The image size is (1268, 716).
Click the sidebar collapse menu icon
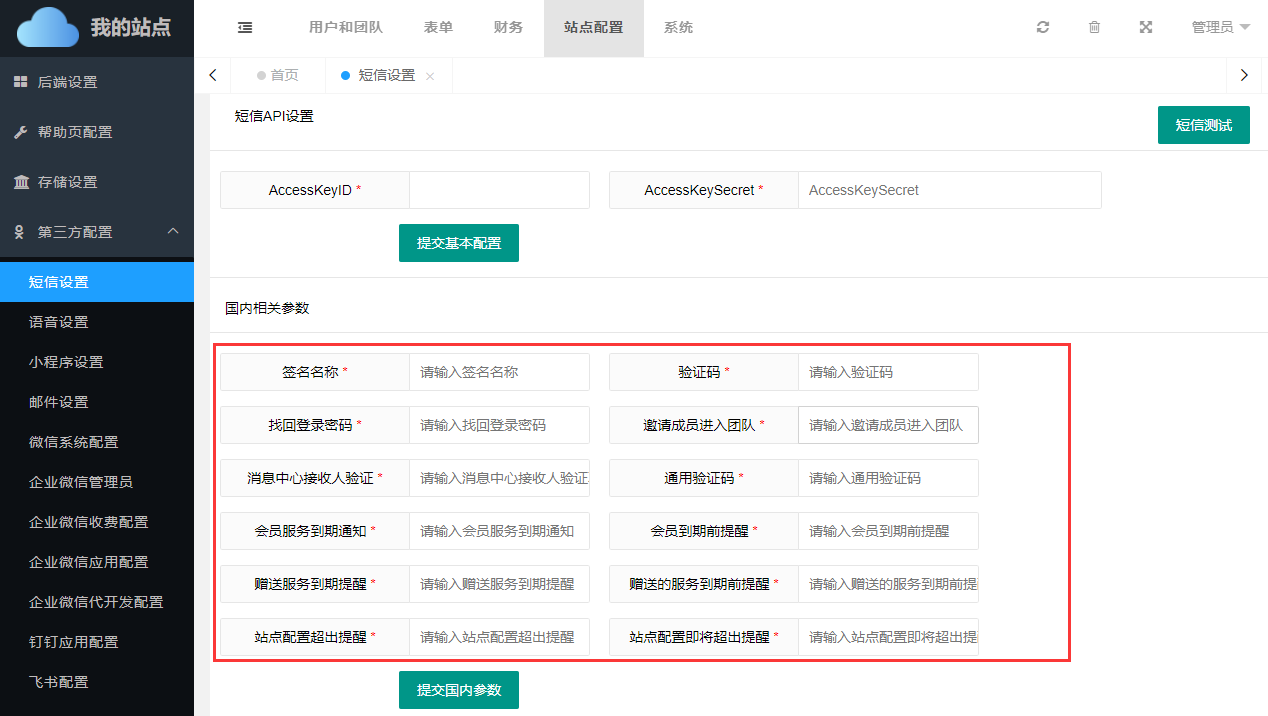245,28
